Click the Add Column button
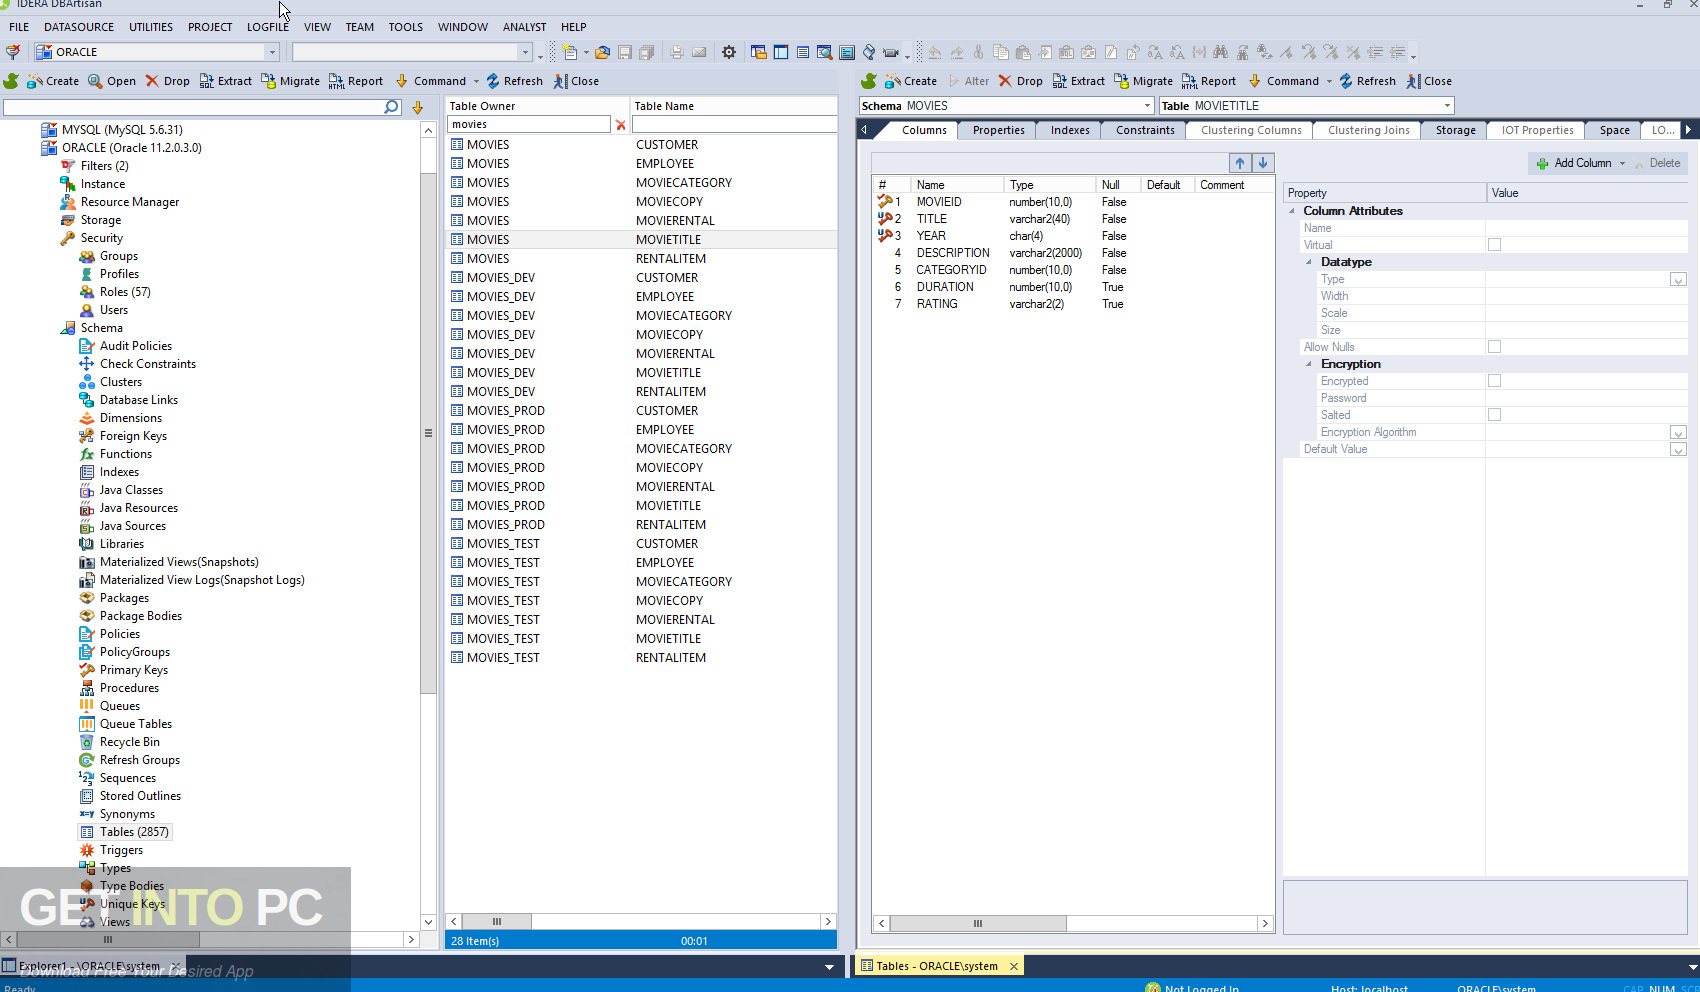 coord(1574,163)
